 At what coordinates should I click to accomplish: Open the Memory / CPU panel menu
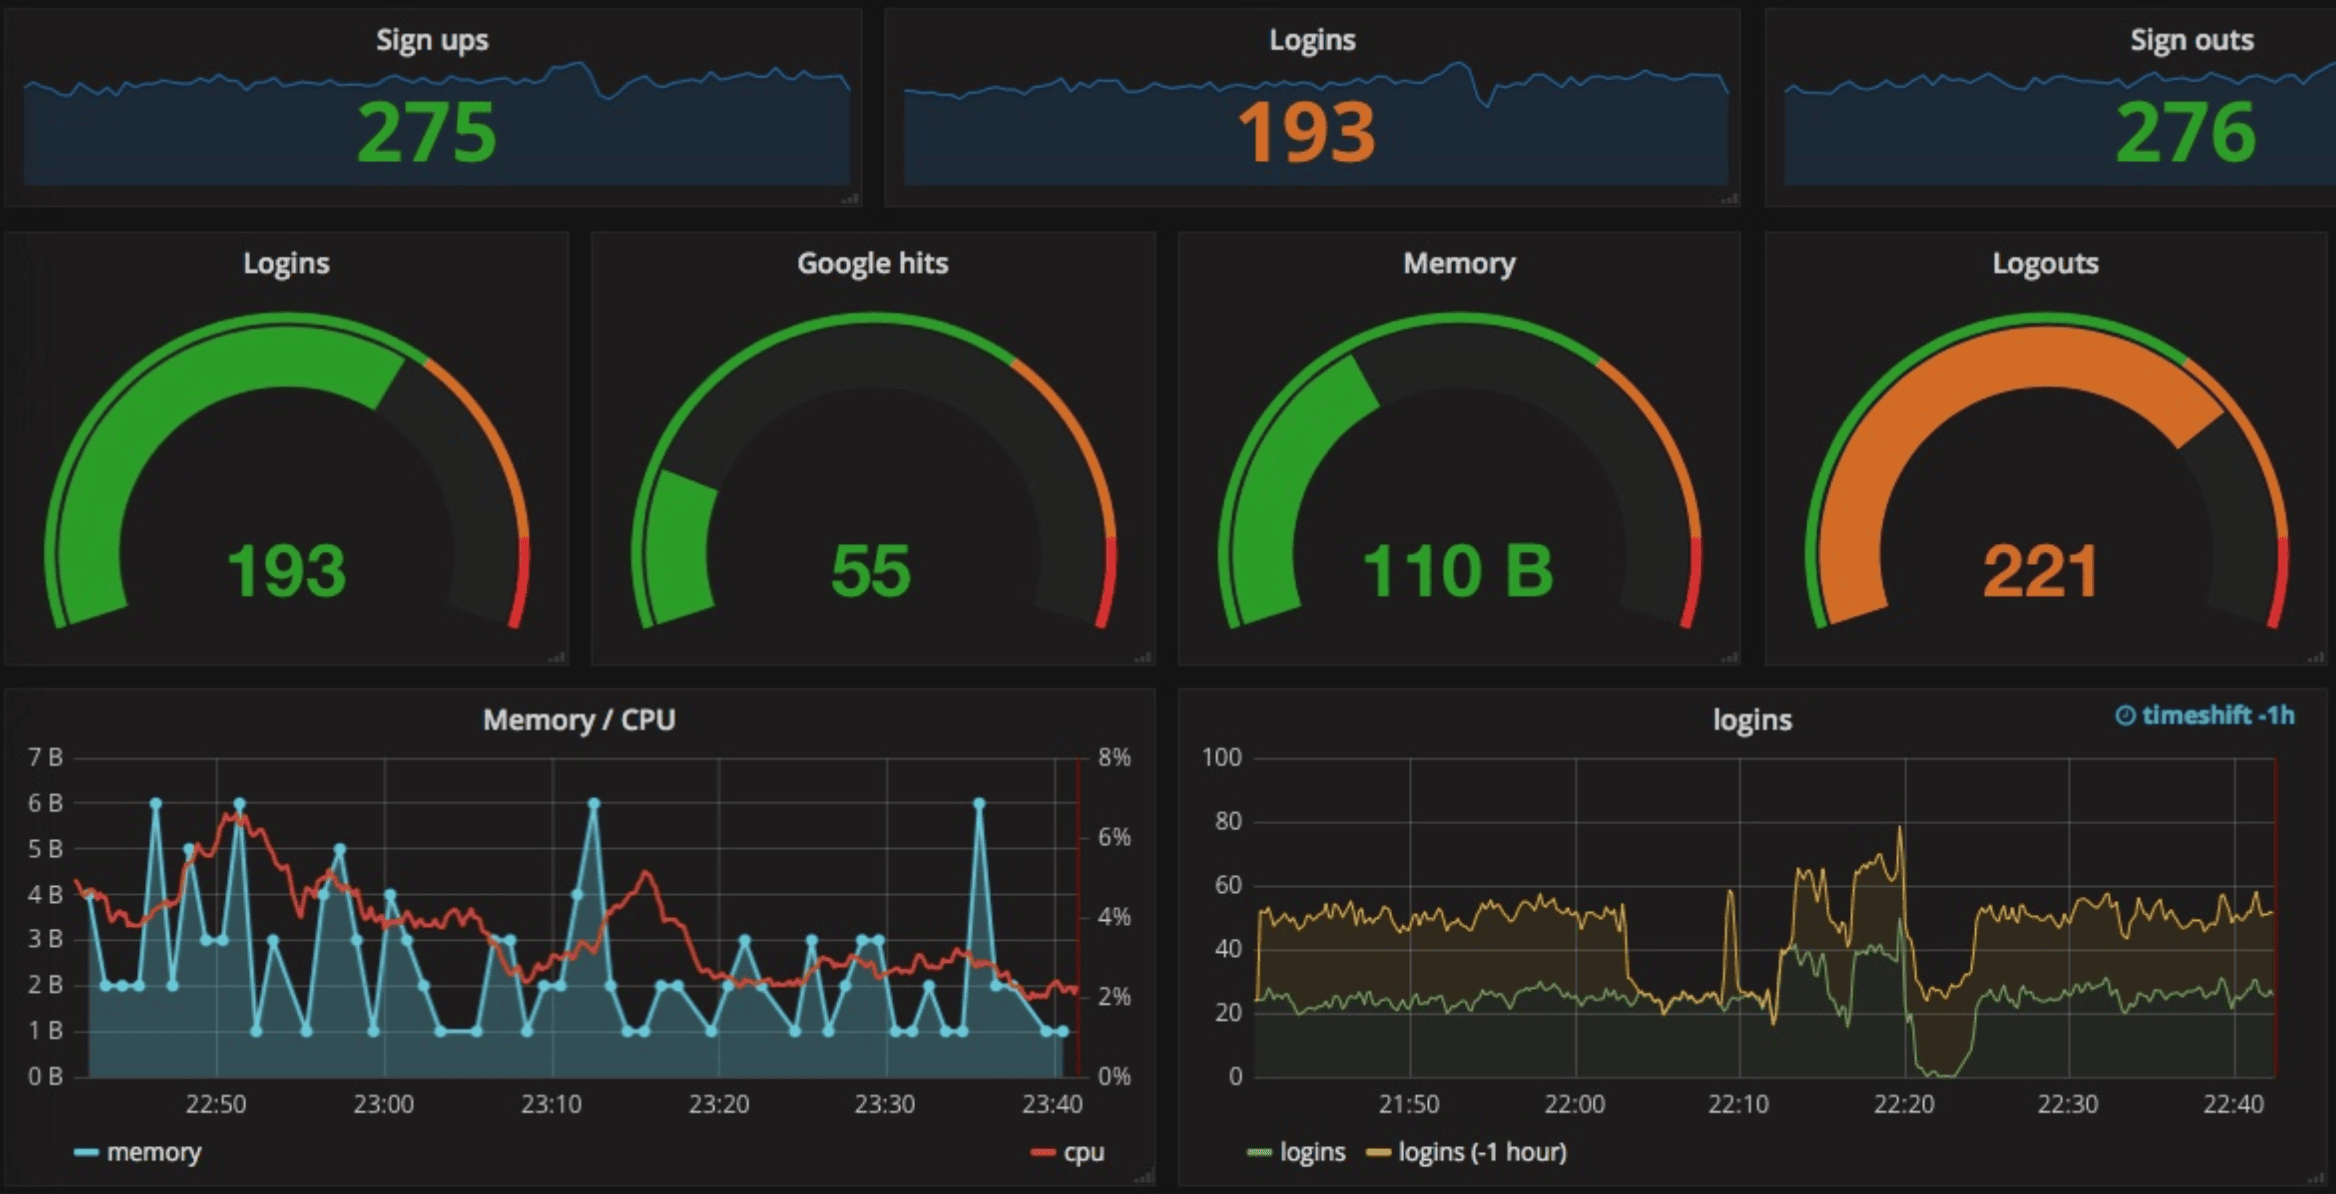click(x=579, y=718)
